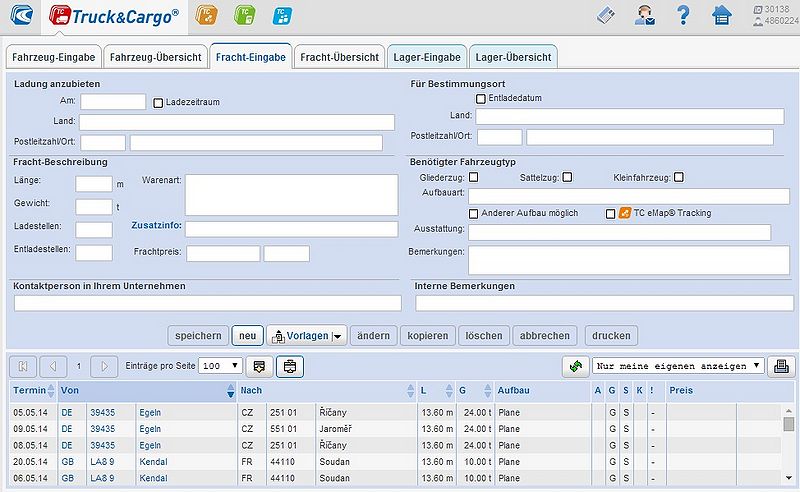This screenshot has height=492, width=800.
Task: Click the Zusatzinfo link label
Action: pos(157,225)
